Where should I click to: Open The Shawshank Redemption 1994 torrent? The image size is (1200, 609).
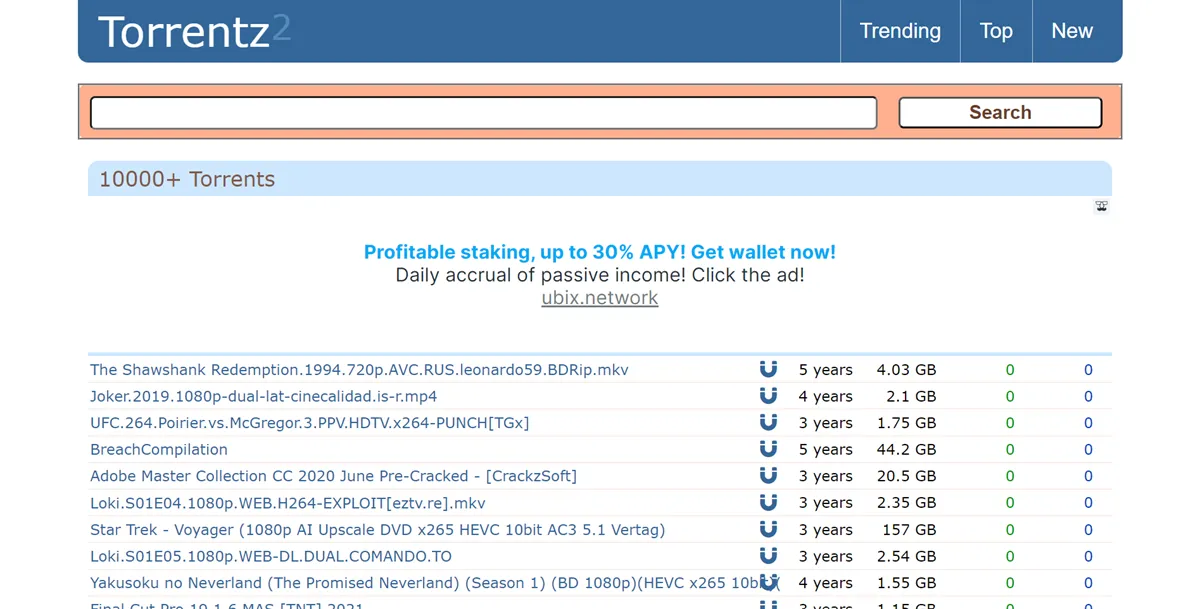click(x=359, y=370)
